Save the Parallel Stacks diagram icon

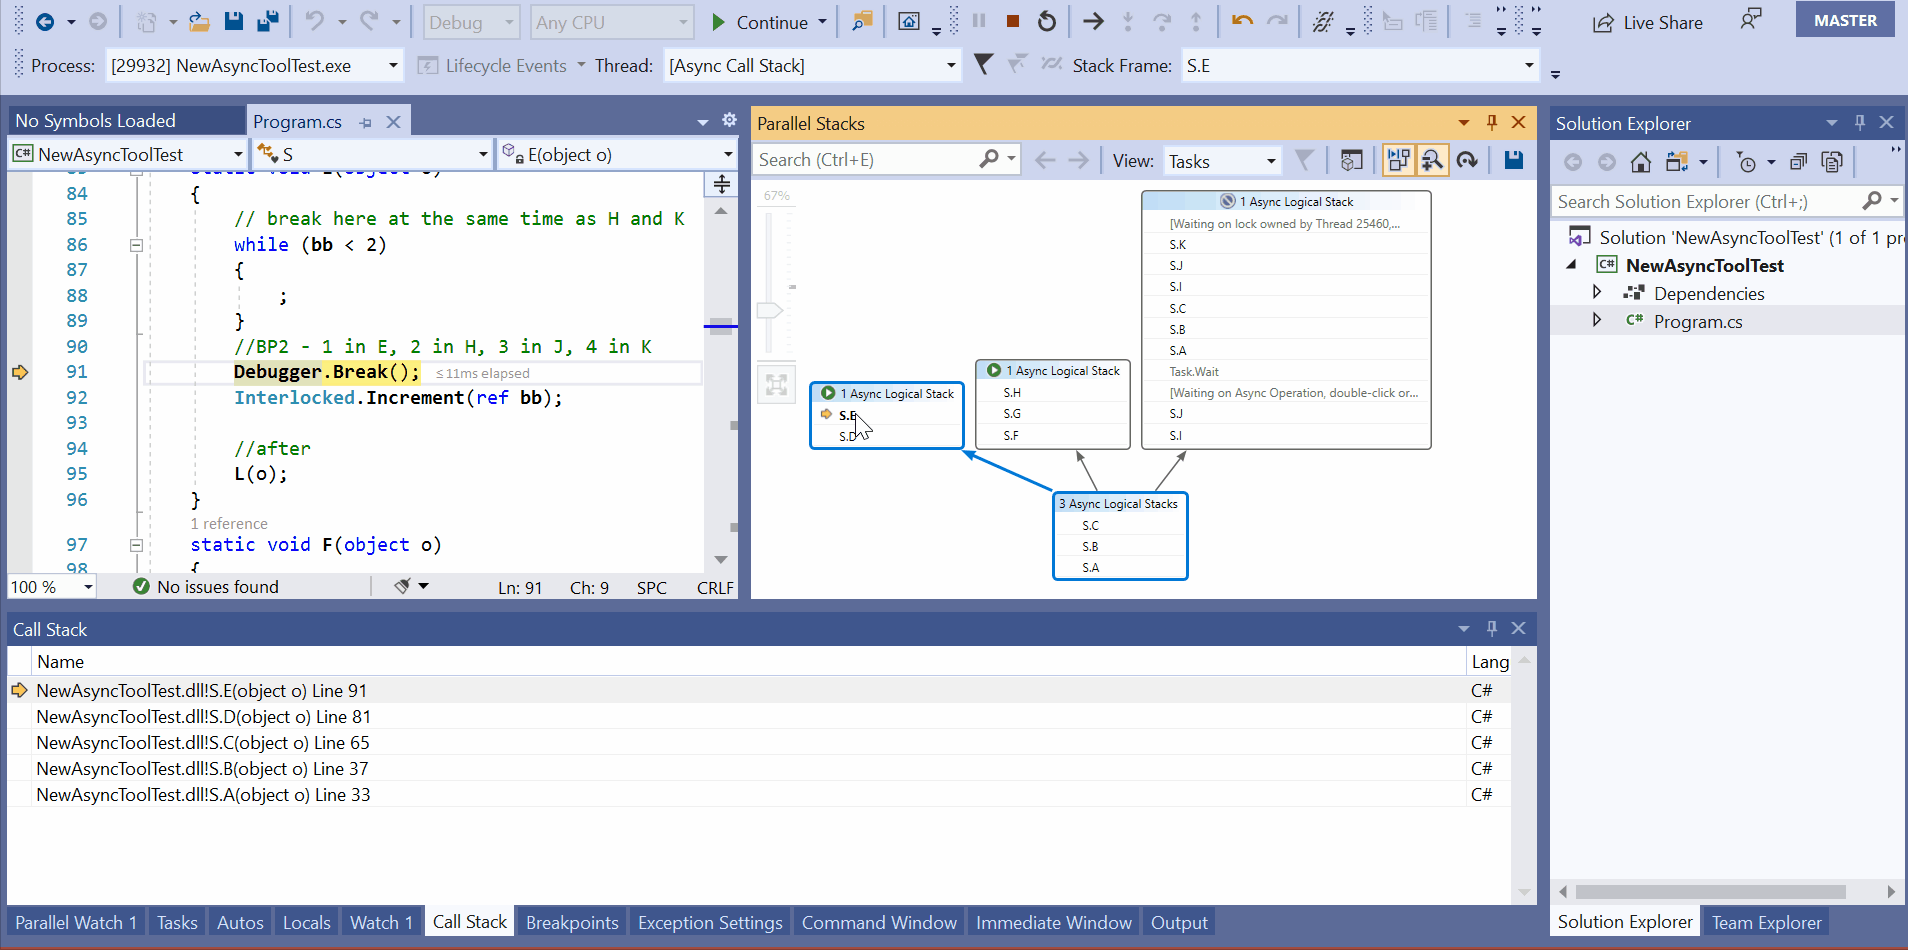point(1513,159)
